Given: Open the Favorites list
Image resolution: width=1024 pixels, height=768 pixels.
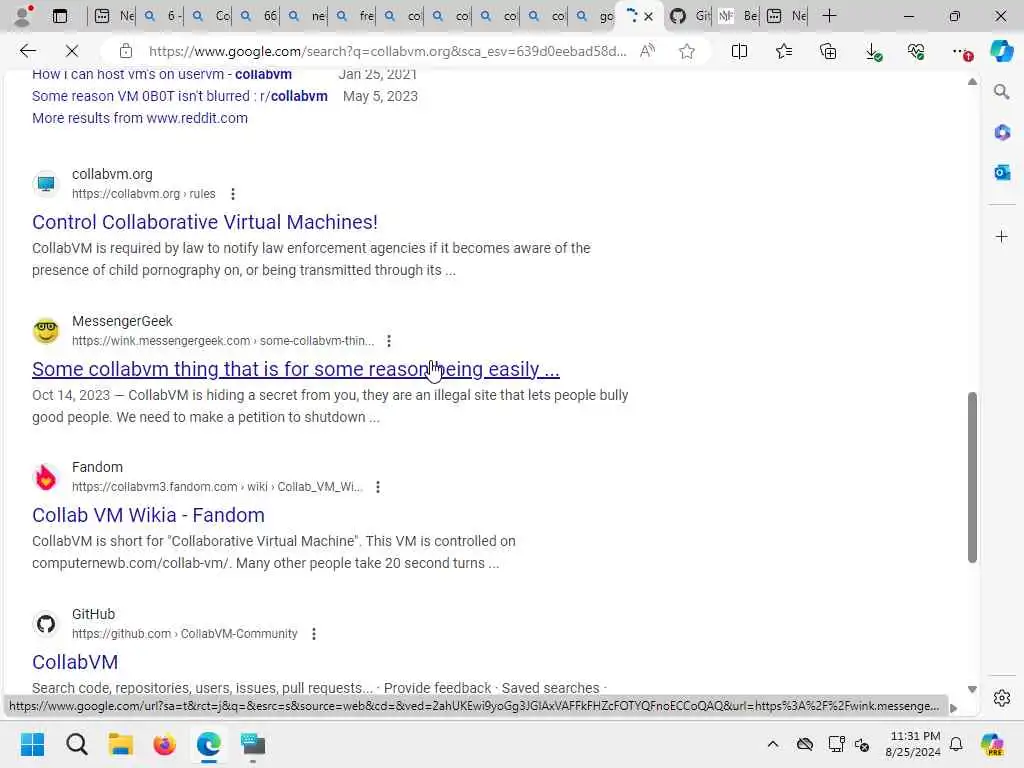Looking at the screenshot, I should point(784,51).
